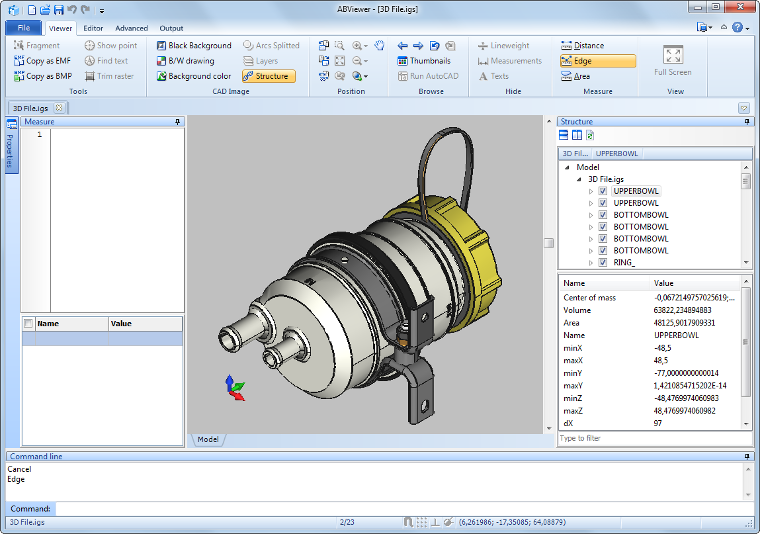Click the horizontal split layout icon in Structure panel
The image size is (760, 534).
click(564, 135)
